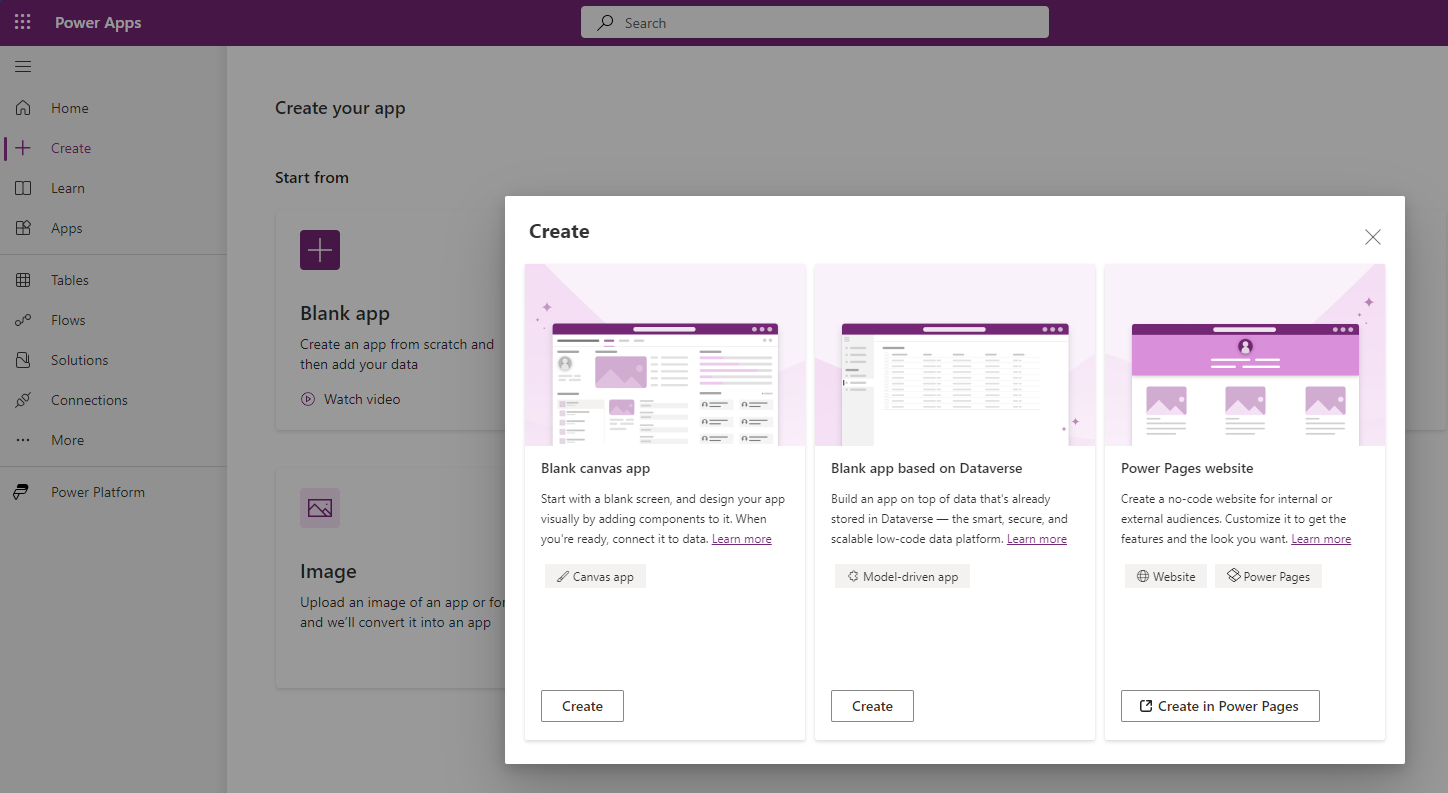The height and width of the screenshot is (793, 1448).
Task: Click the Power Pages website heading
Action: pyautogui.click(x=1187, y=468)
